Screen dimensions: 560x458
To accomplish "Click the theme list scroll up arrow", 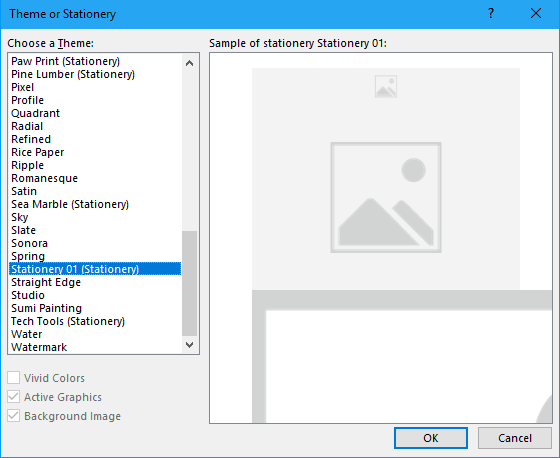I will 190,64.
